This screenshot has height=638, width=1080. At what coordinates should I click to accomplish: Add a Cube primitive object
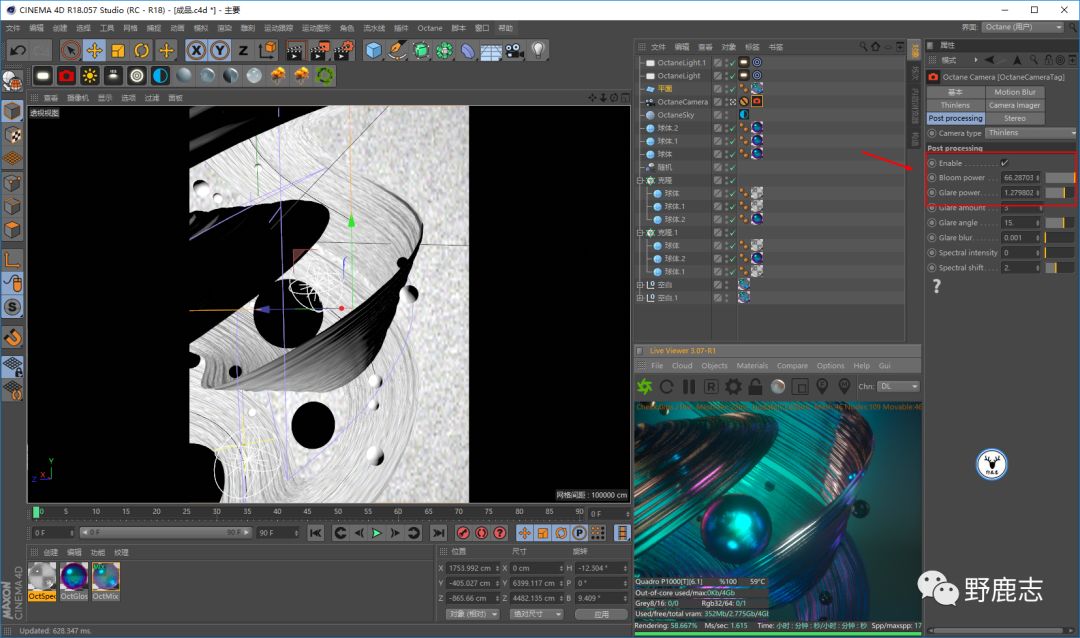pos(374,50)
